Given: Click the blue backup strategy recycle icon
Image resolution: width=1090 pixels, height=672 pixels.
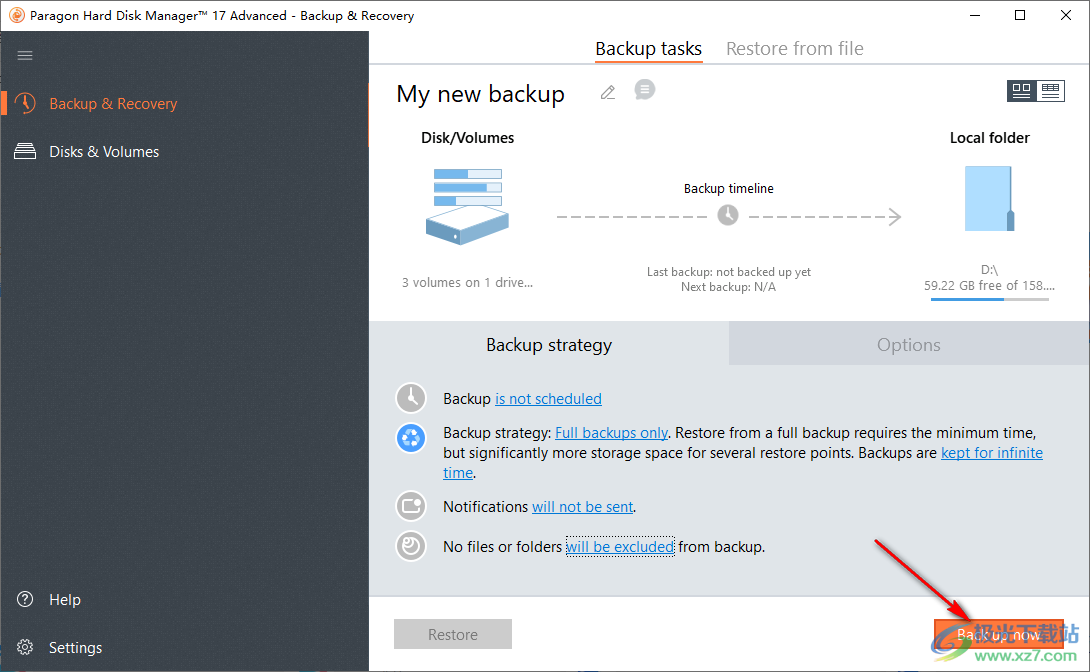Looking at the screenshot, I should tap(411, 439).
